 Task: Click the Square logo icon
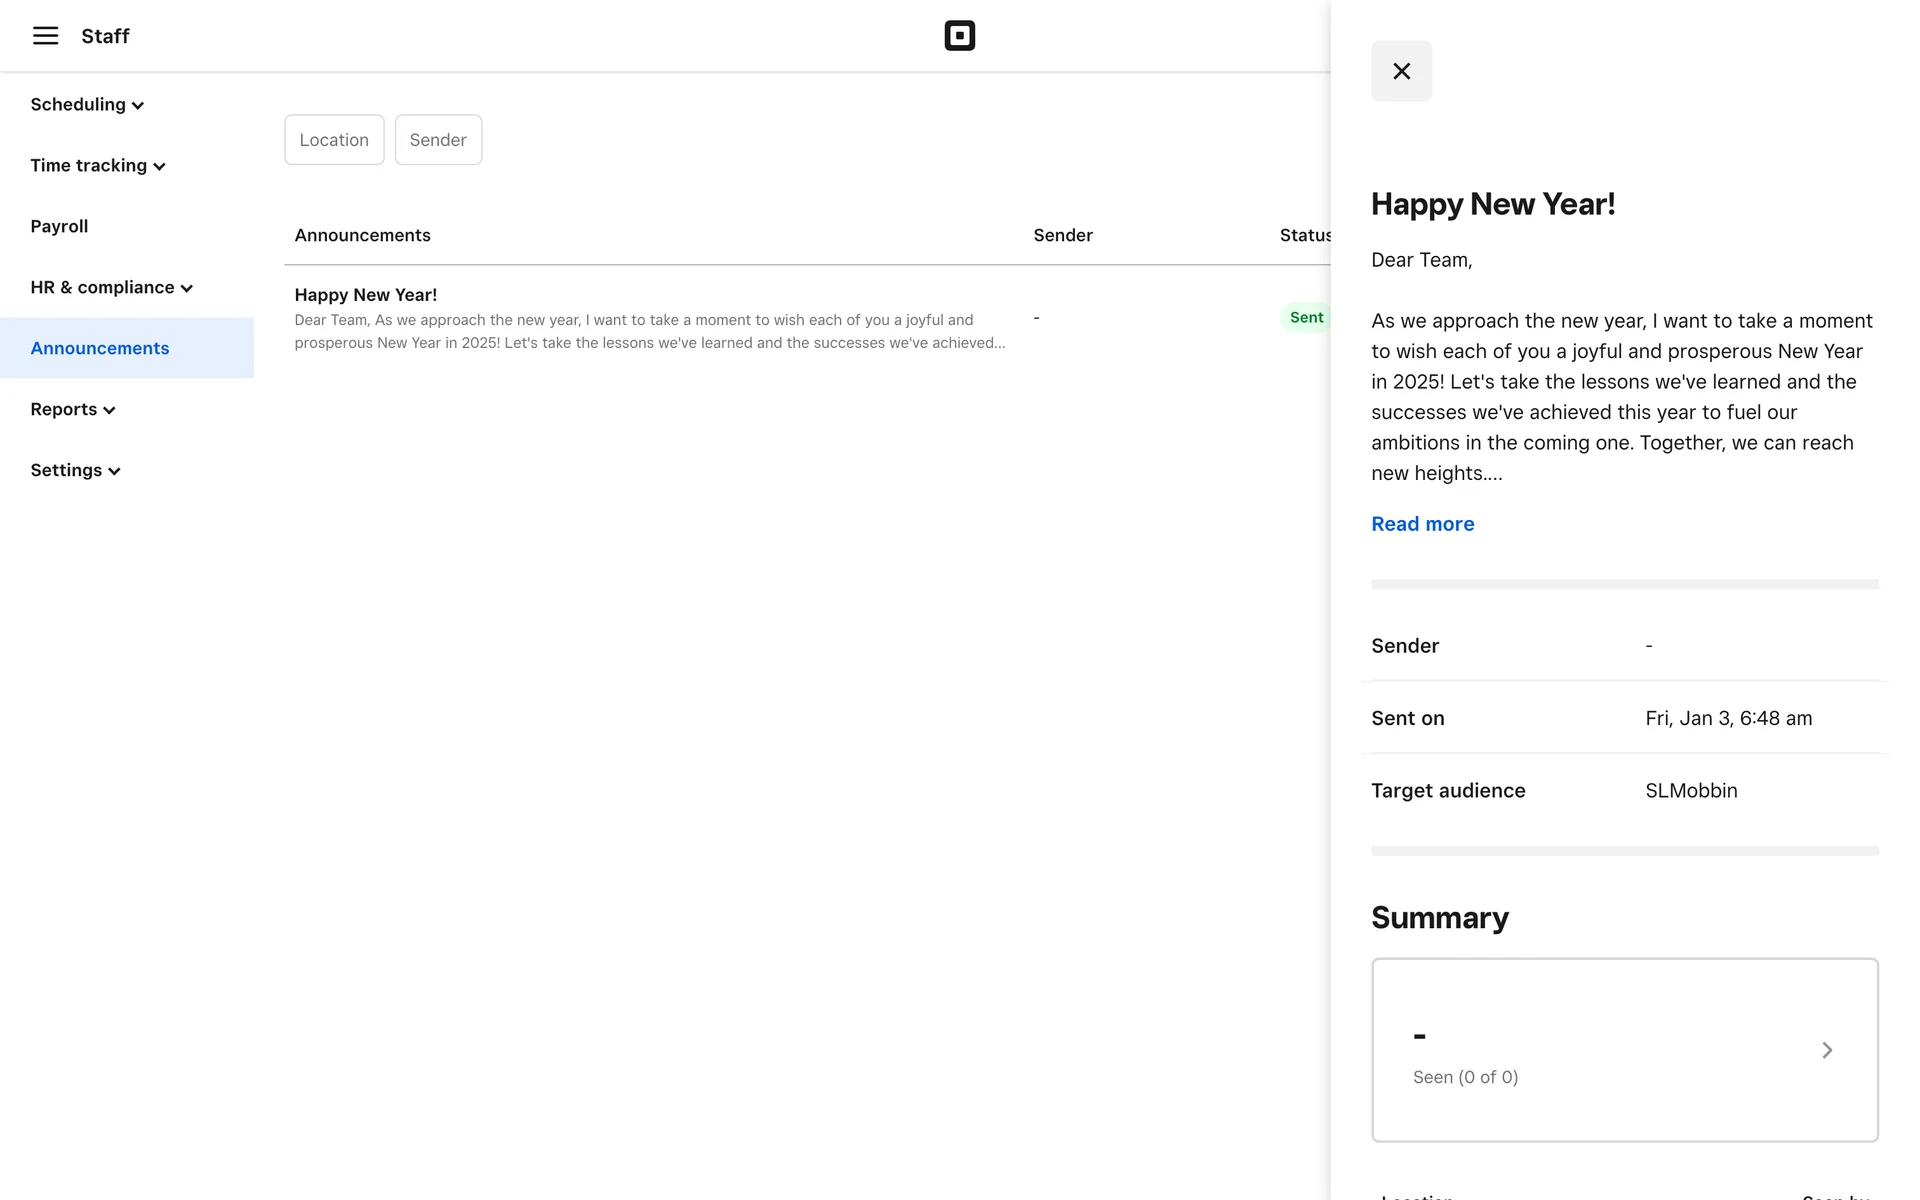(x=959, y=36)
